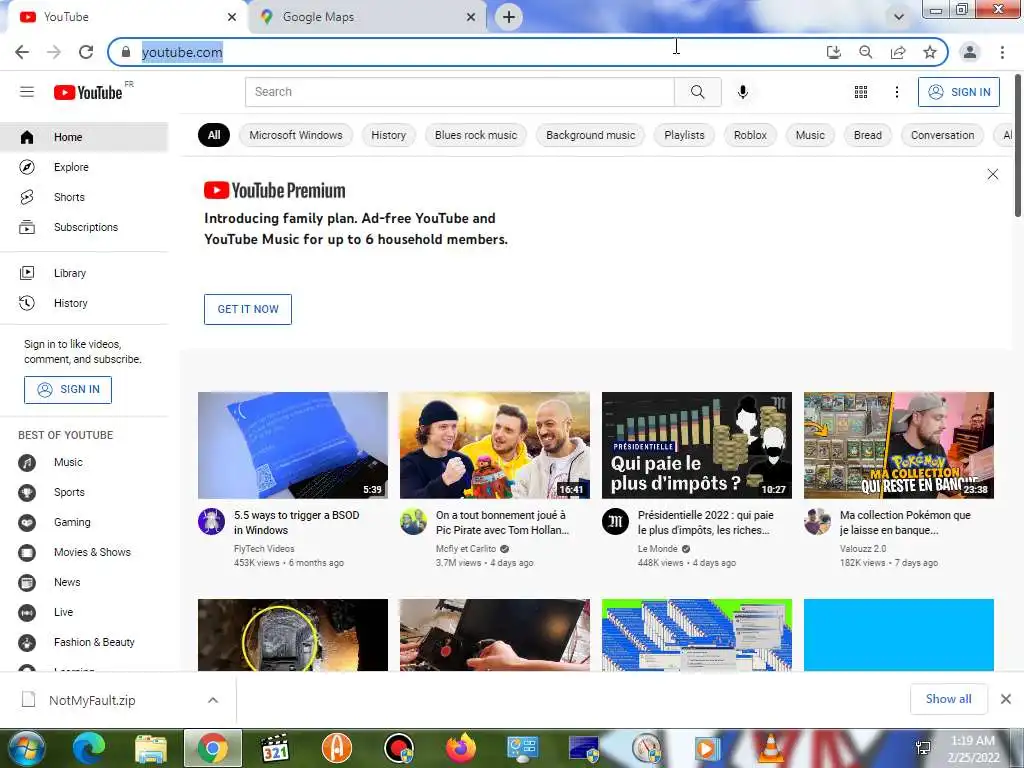The image size is (1024, 768).
Task: Open History from the sidebar
Action: (84, 303)
